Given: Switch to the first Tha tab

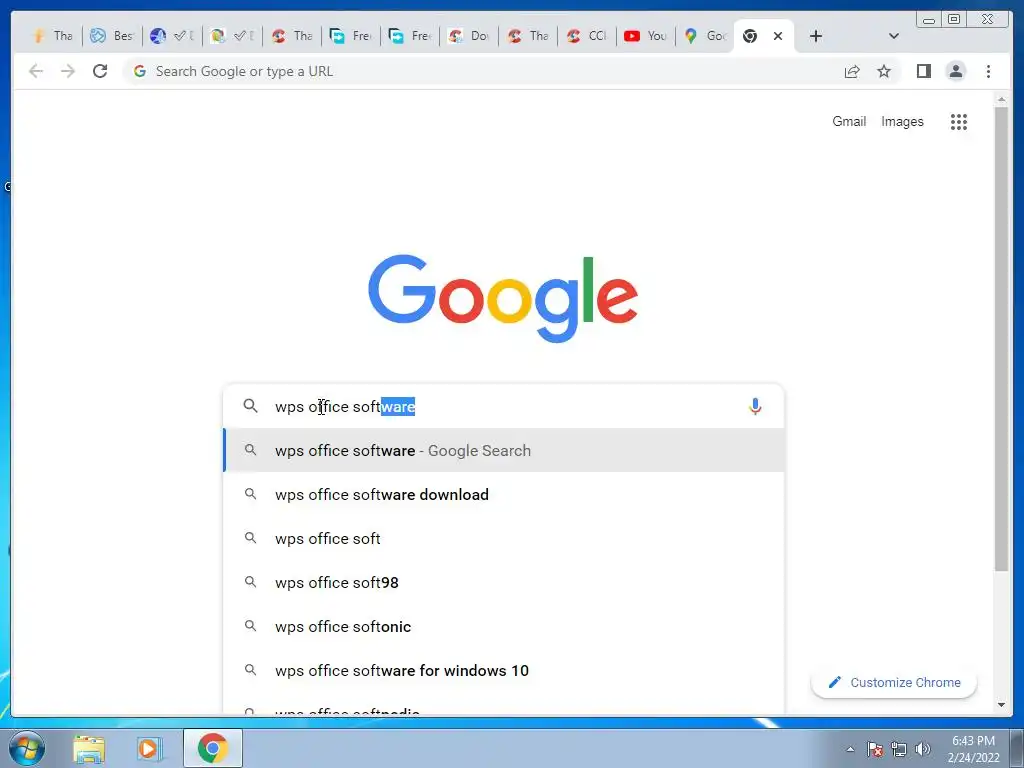Looking at the screenshot, I should [x=52, y=36].
